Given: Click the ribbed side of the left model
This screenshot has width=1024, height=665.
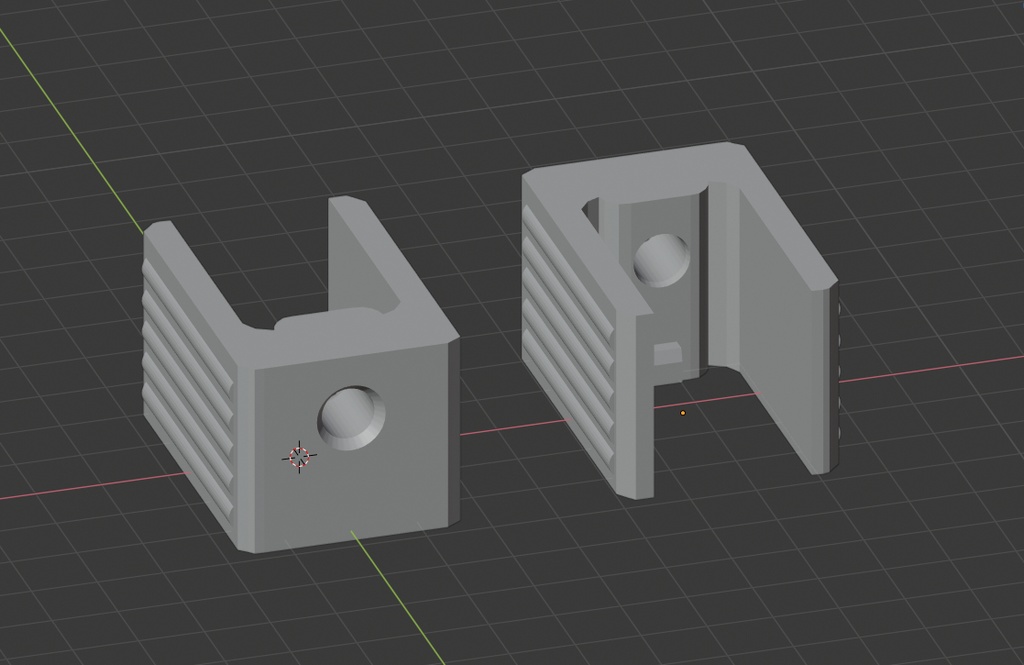Looking at the screenshot, I should (188, 392).
